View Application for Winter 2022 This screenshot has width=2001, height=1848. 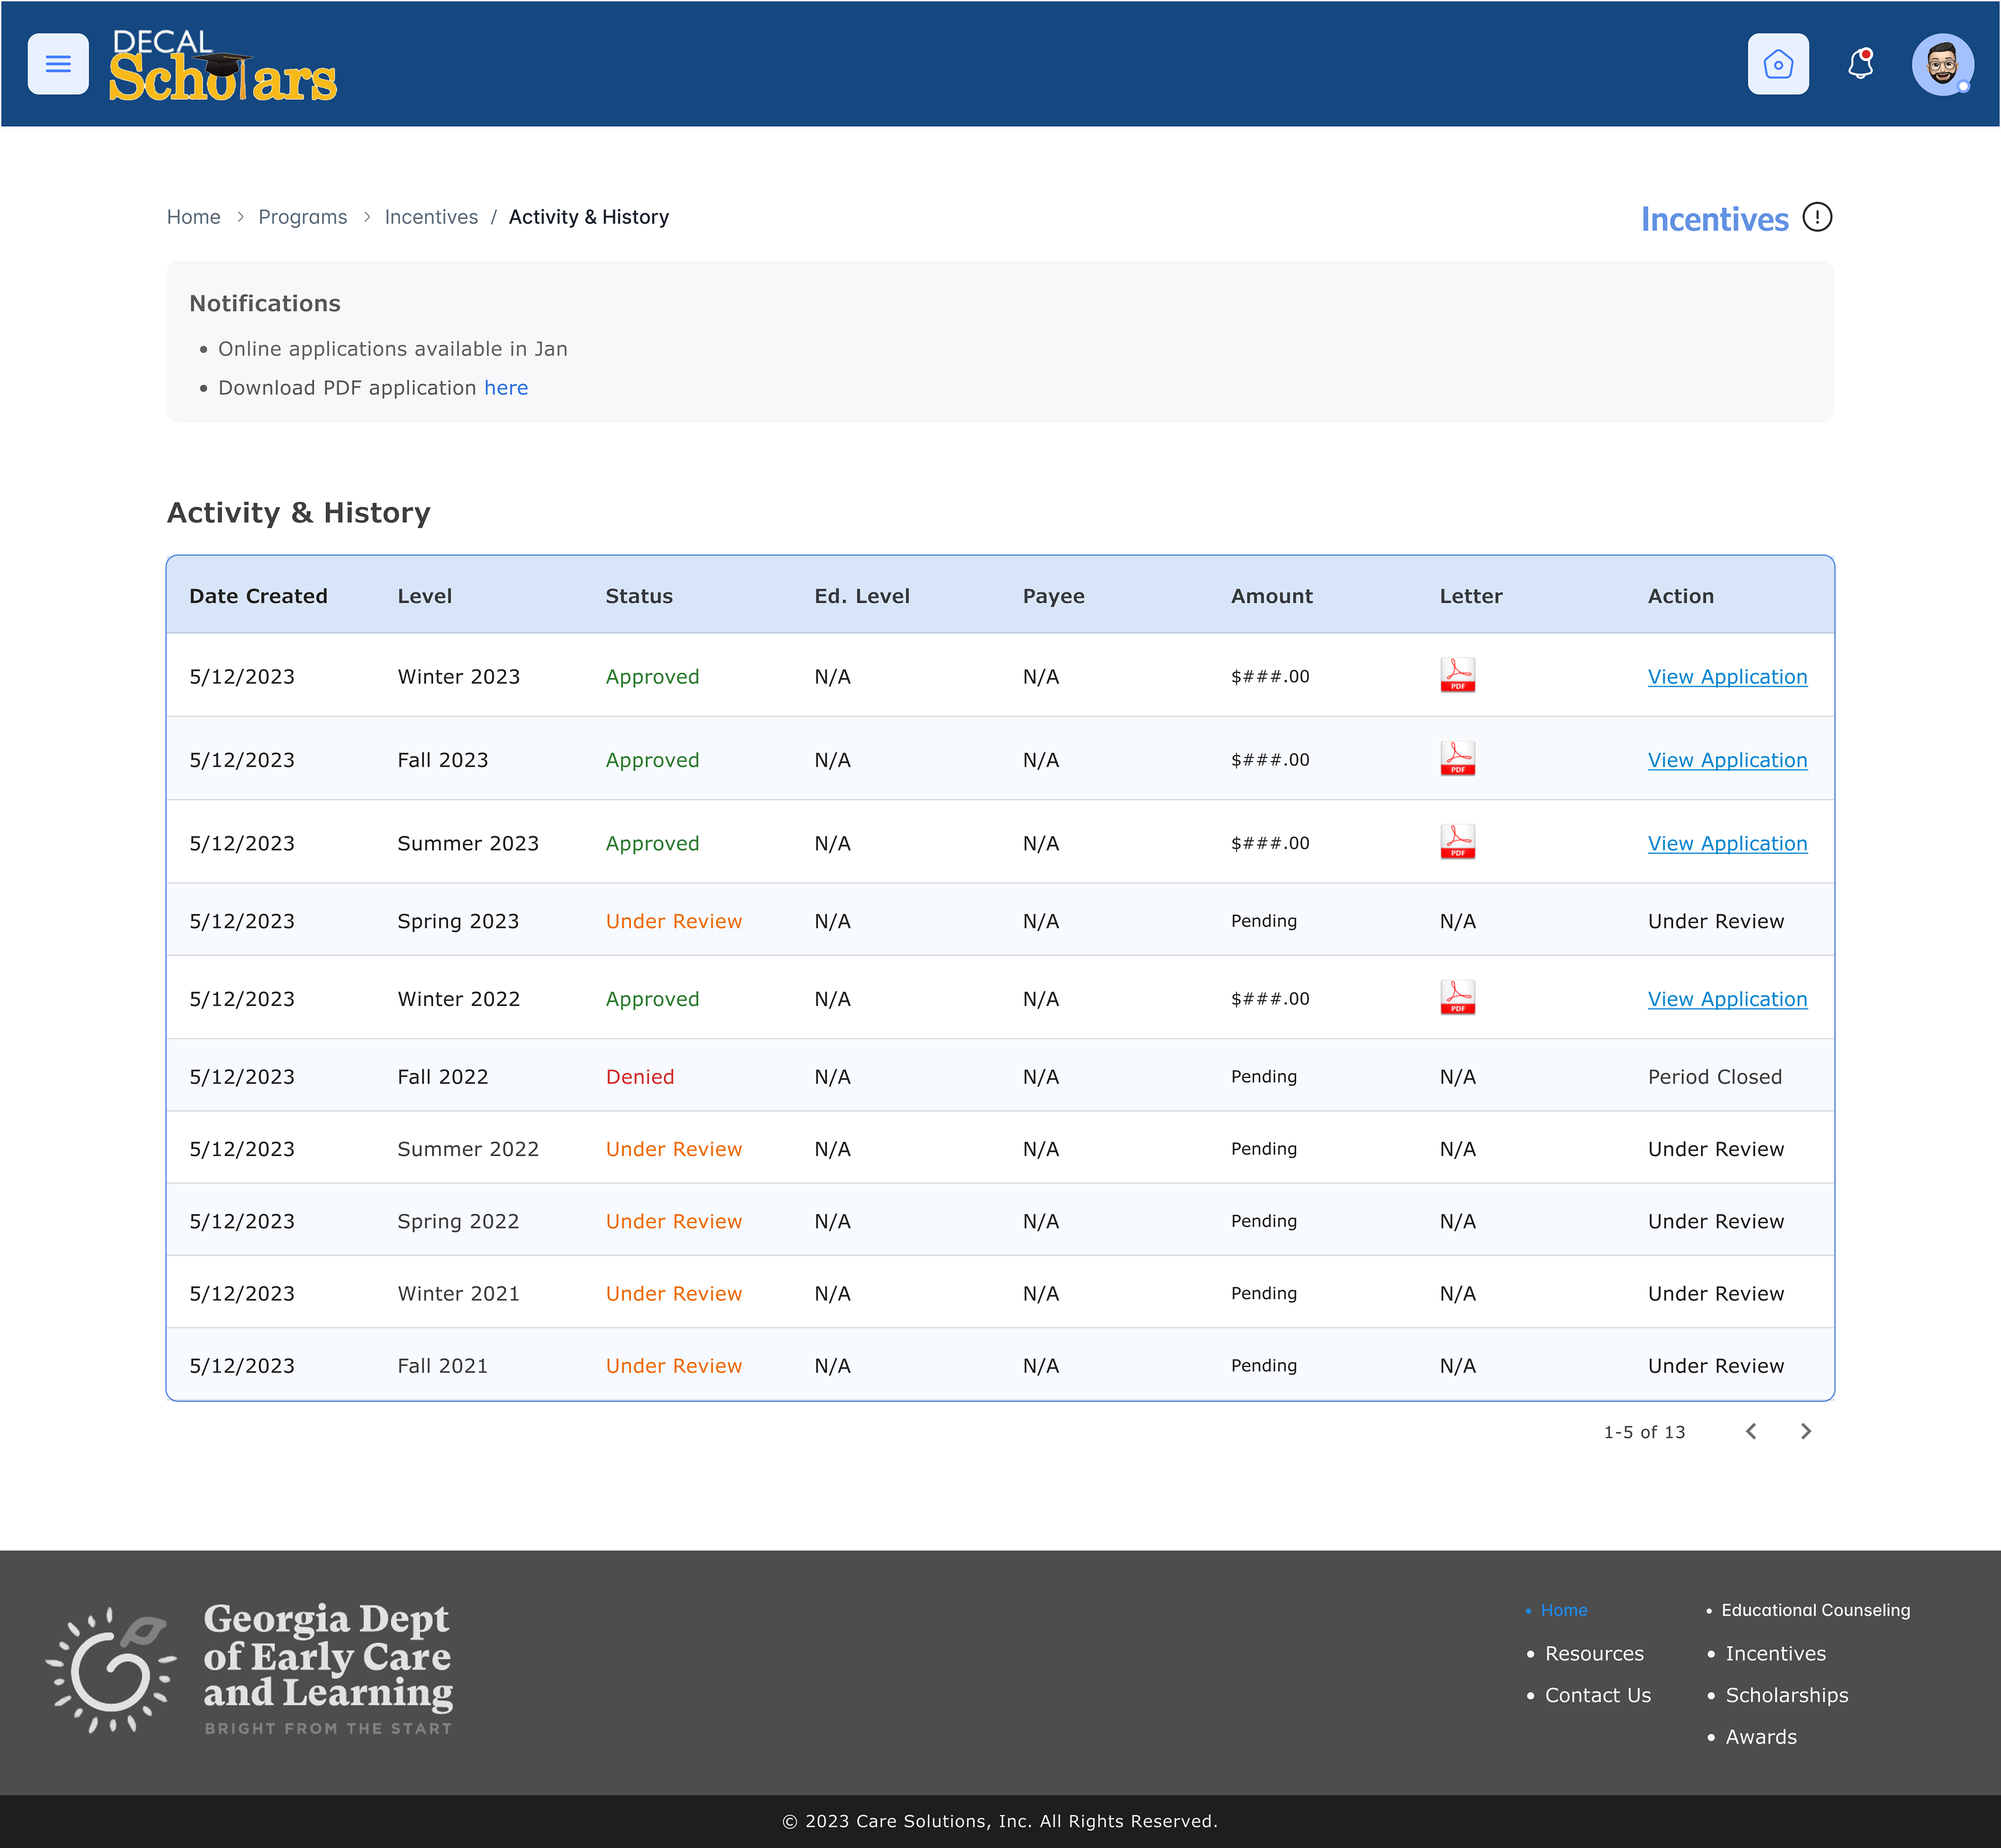[1726, 999]
